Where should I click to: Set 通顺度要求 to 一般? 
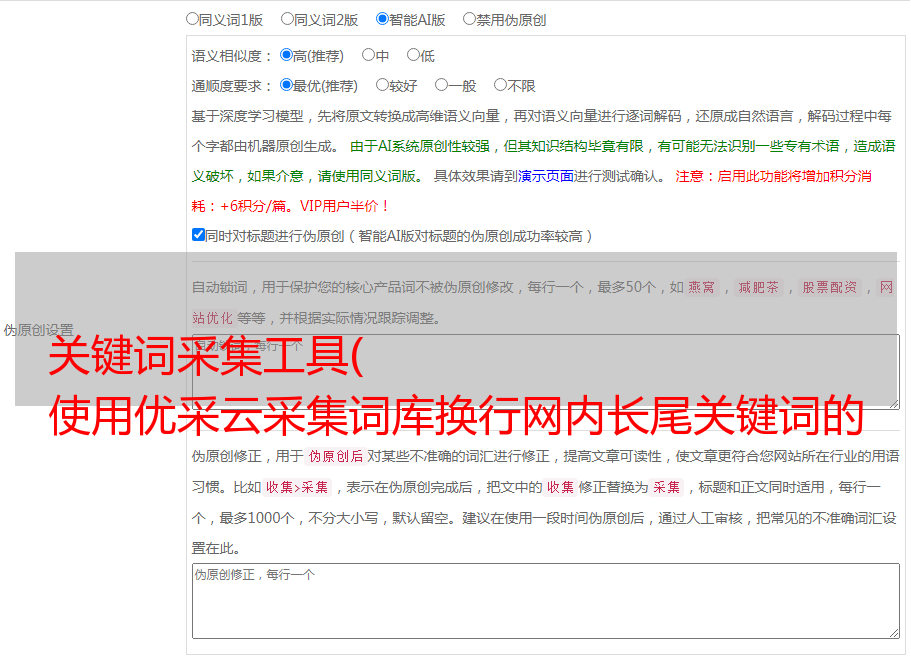(442, 85)
